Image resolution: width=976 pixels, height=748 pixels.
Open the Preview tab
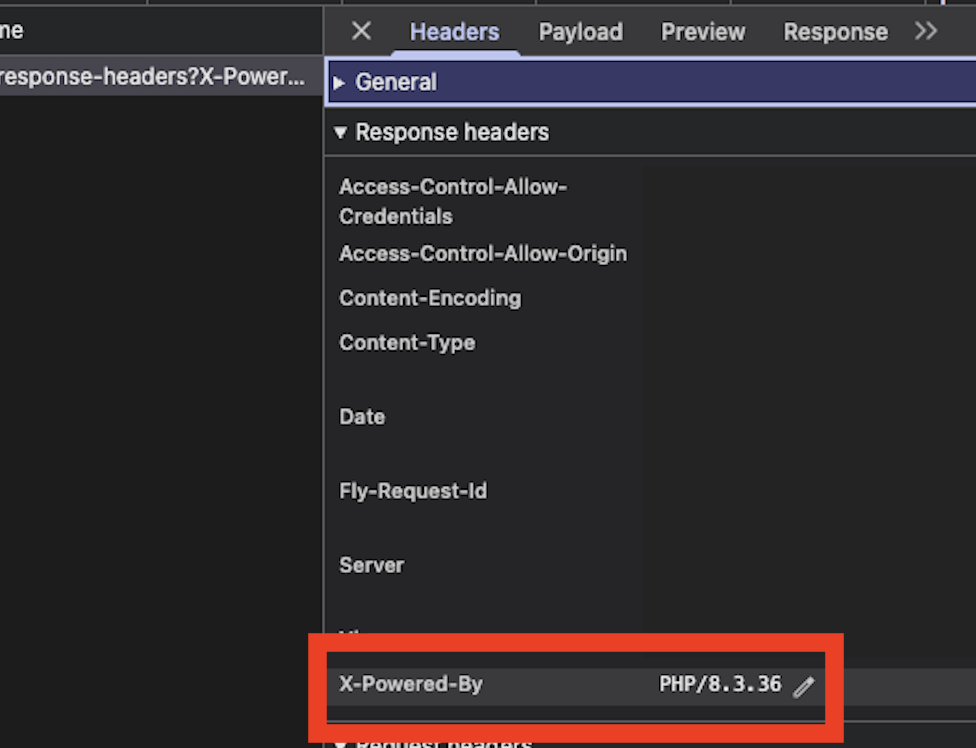(x=703, y=32)
